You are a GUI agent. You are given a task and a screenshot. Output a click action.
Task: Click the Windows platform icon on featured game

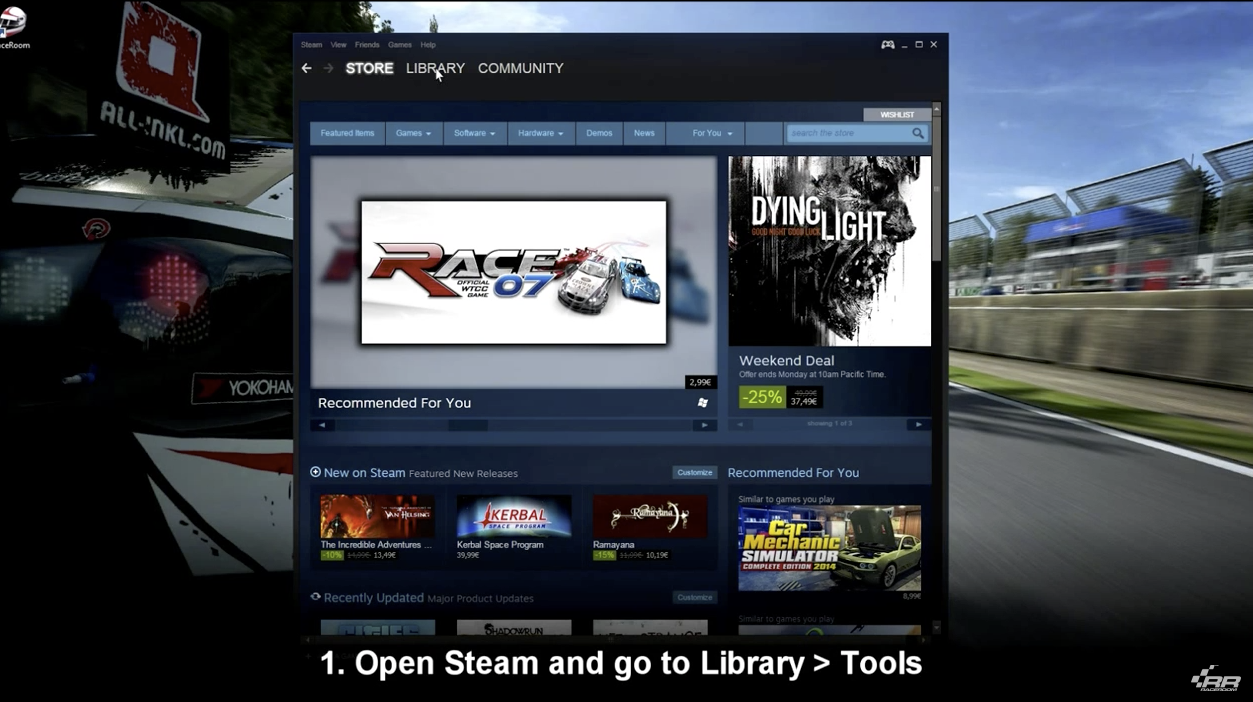point(703,402)
